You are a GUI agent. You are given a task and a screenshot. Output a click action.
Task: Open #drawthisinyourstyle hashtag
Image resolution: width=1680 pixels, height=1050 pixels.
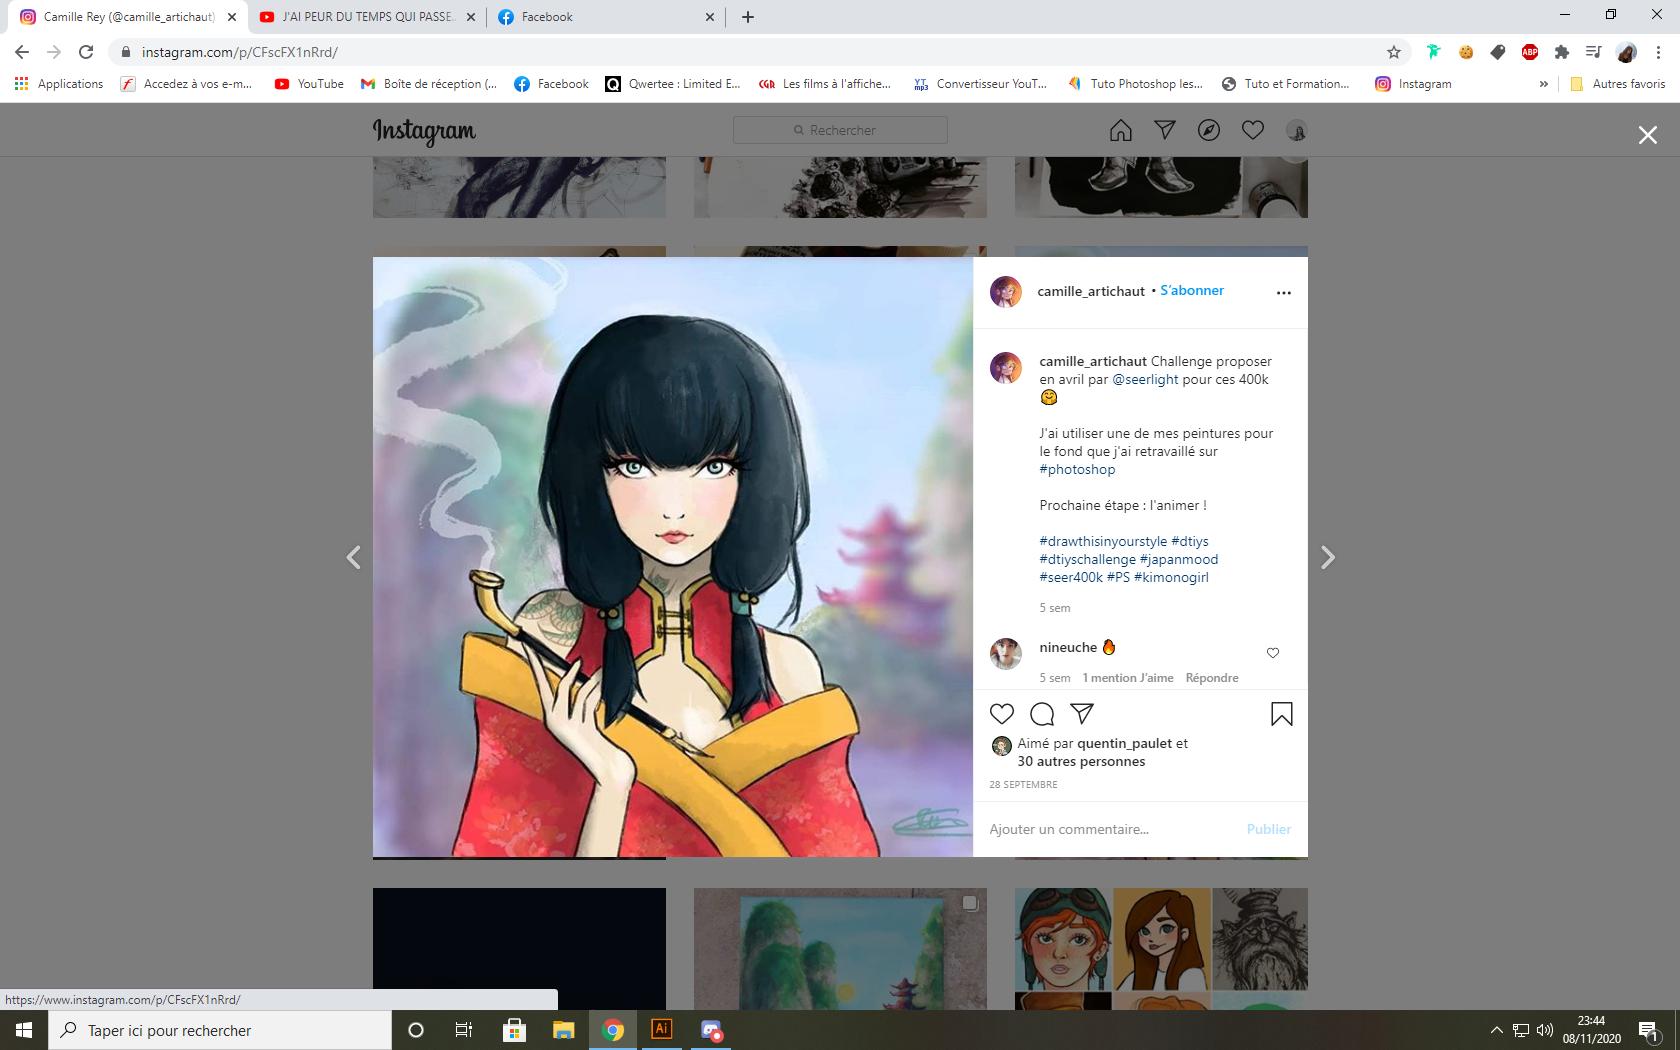point(1103,541)
